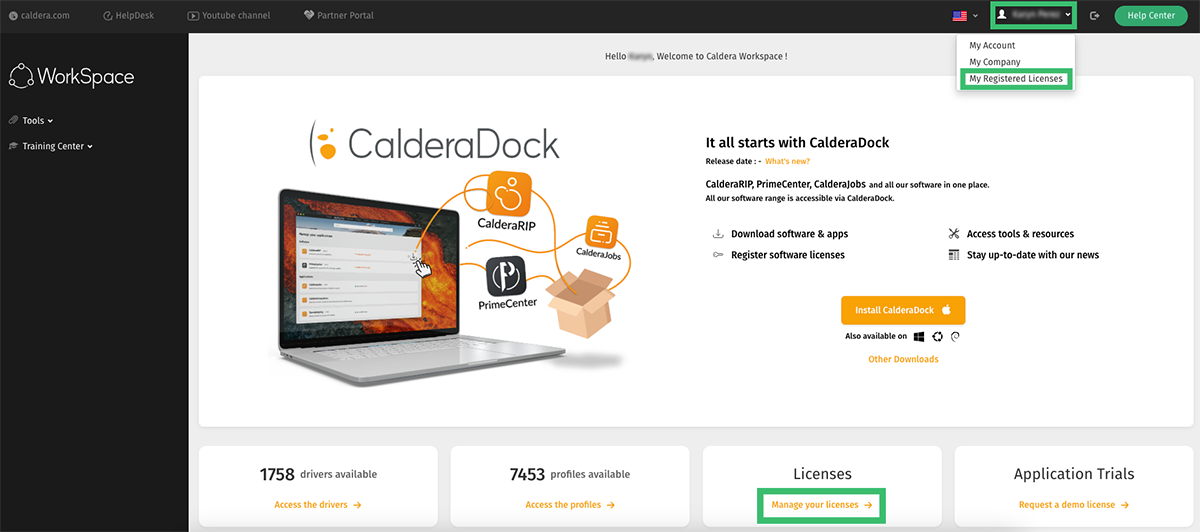Click the Access the drivers link

click(318, 505)
